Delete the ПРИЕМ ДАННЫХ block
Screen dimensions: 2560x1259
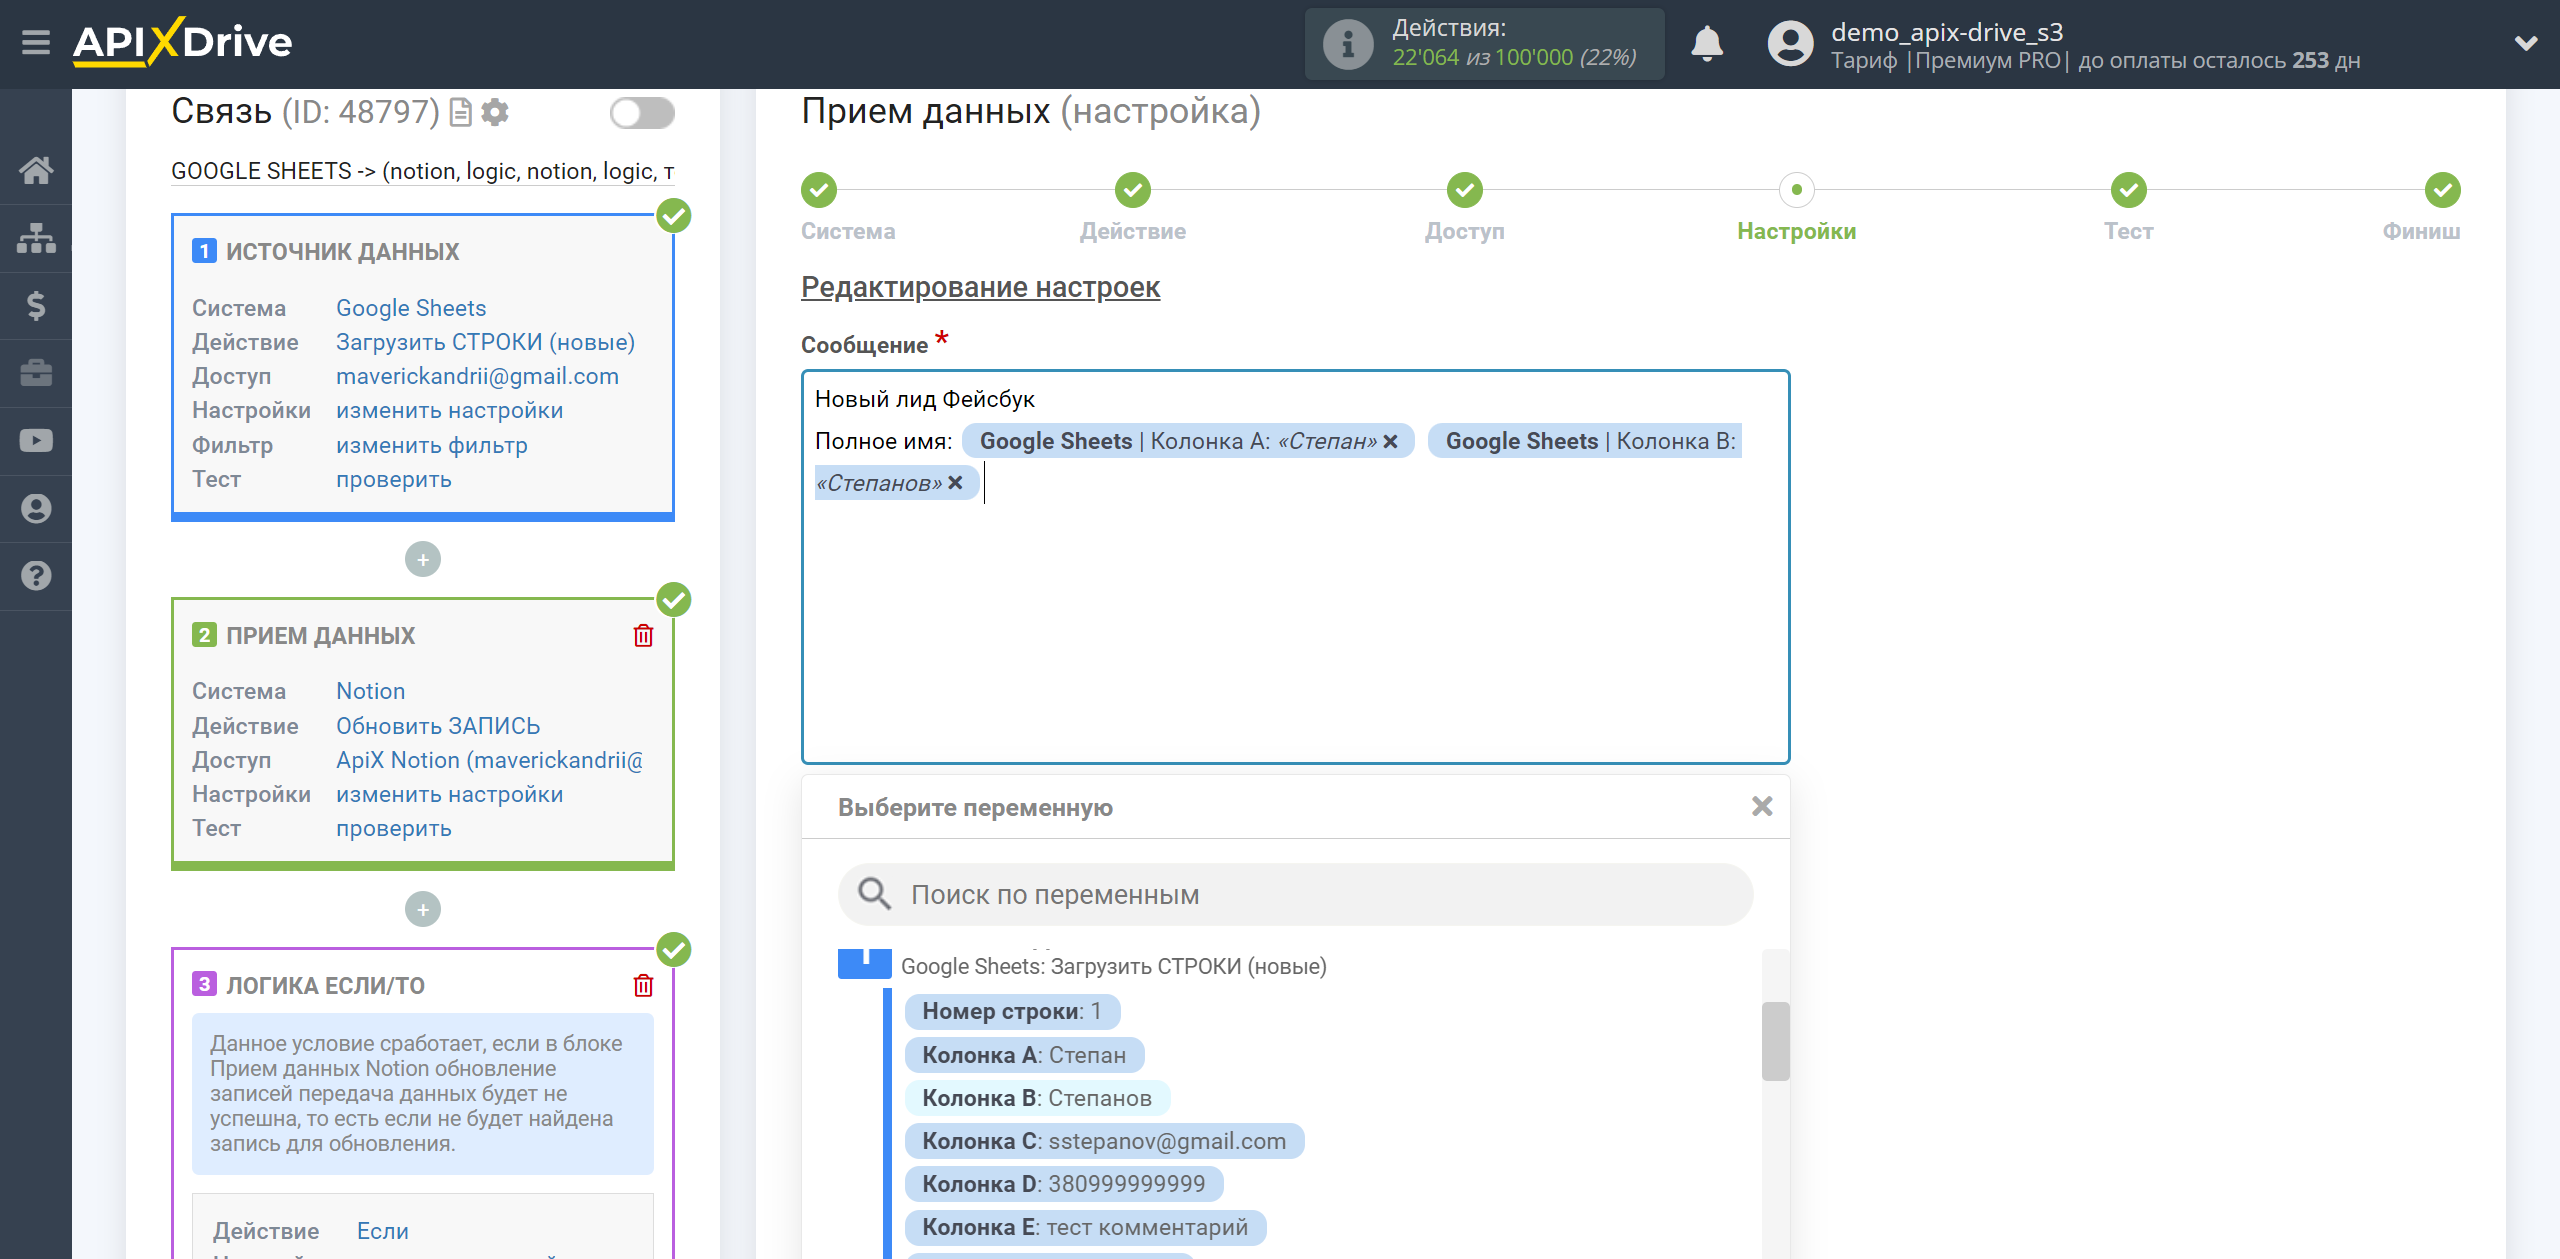coord(643,636)
